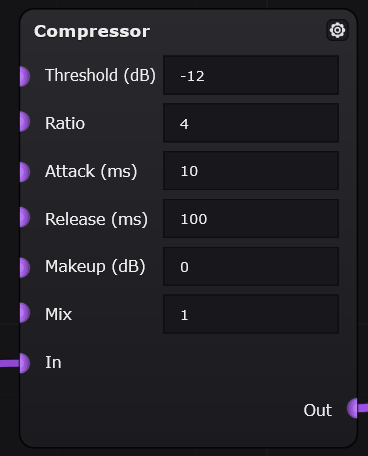Edit the Threshold value field showing -12

click(251, 75)
